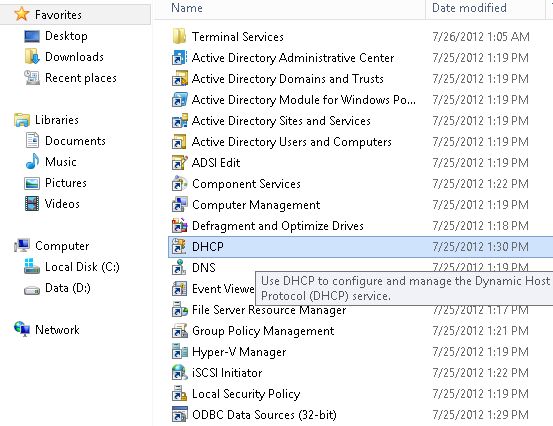Select the Terminal Services folder name
Viewport: 553px width, 426px height.
pos(238,37)
